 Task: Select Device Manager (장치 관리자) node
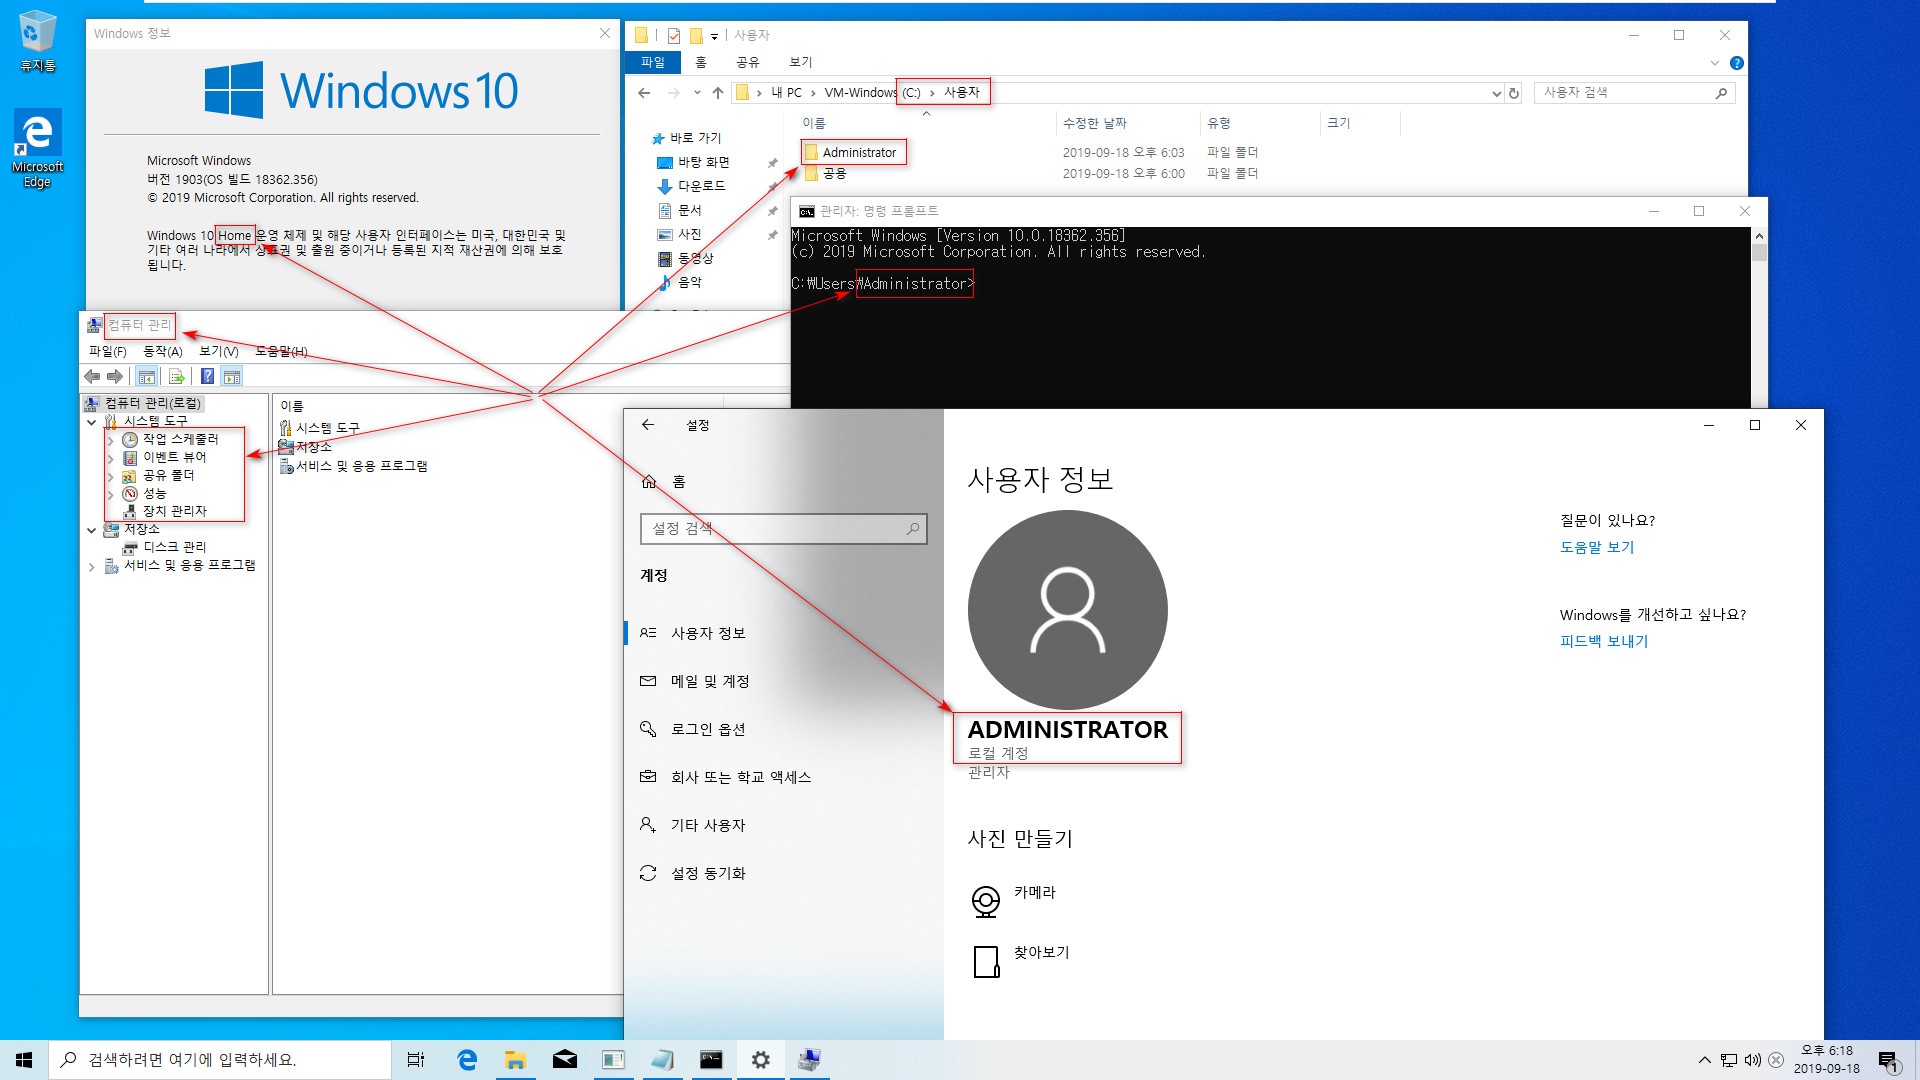pos(174,511)
